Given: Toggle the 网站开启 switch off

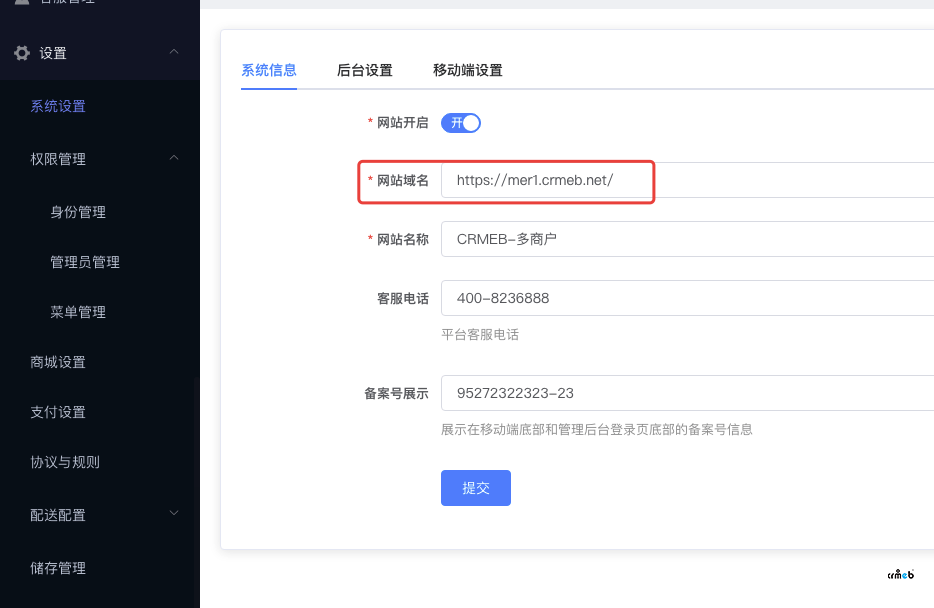Looking at the screenshot, I should (461, 123).
